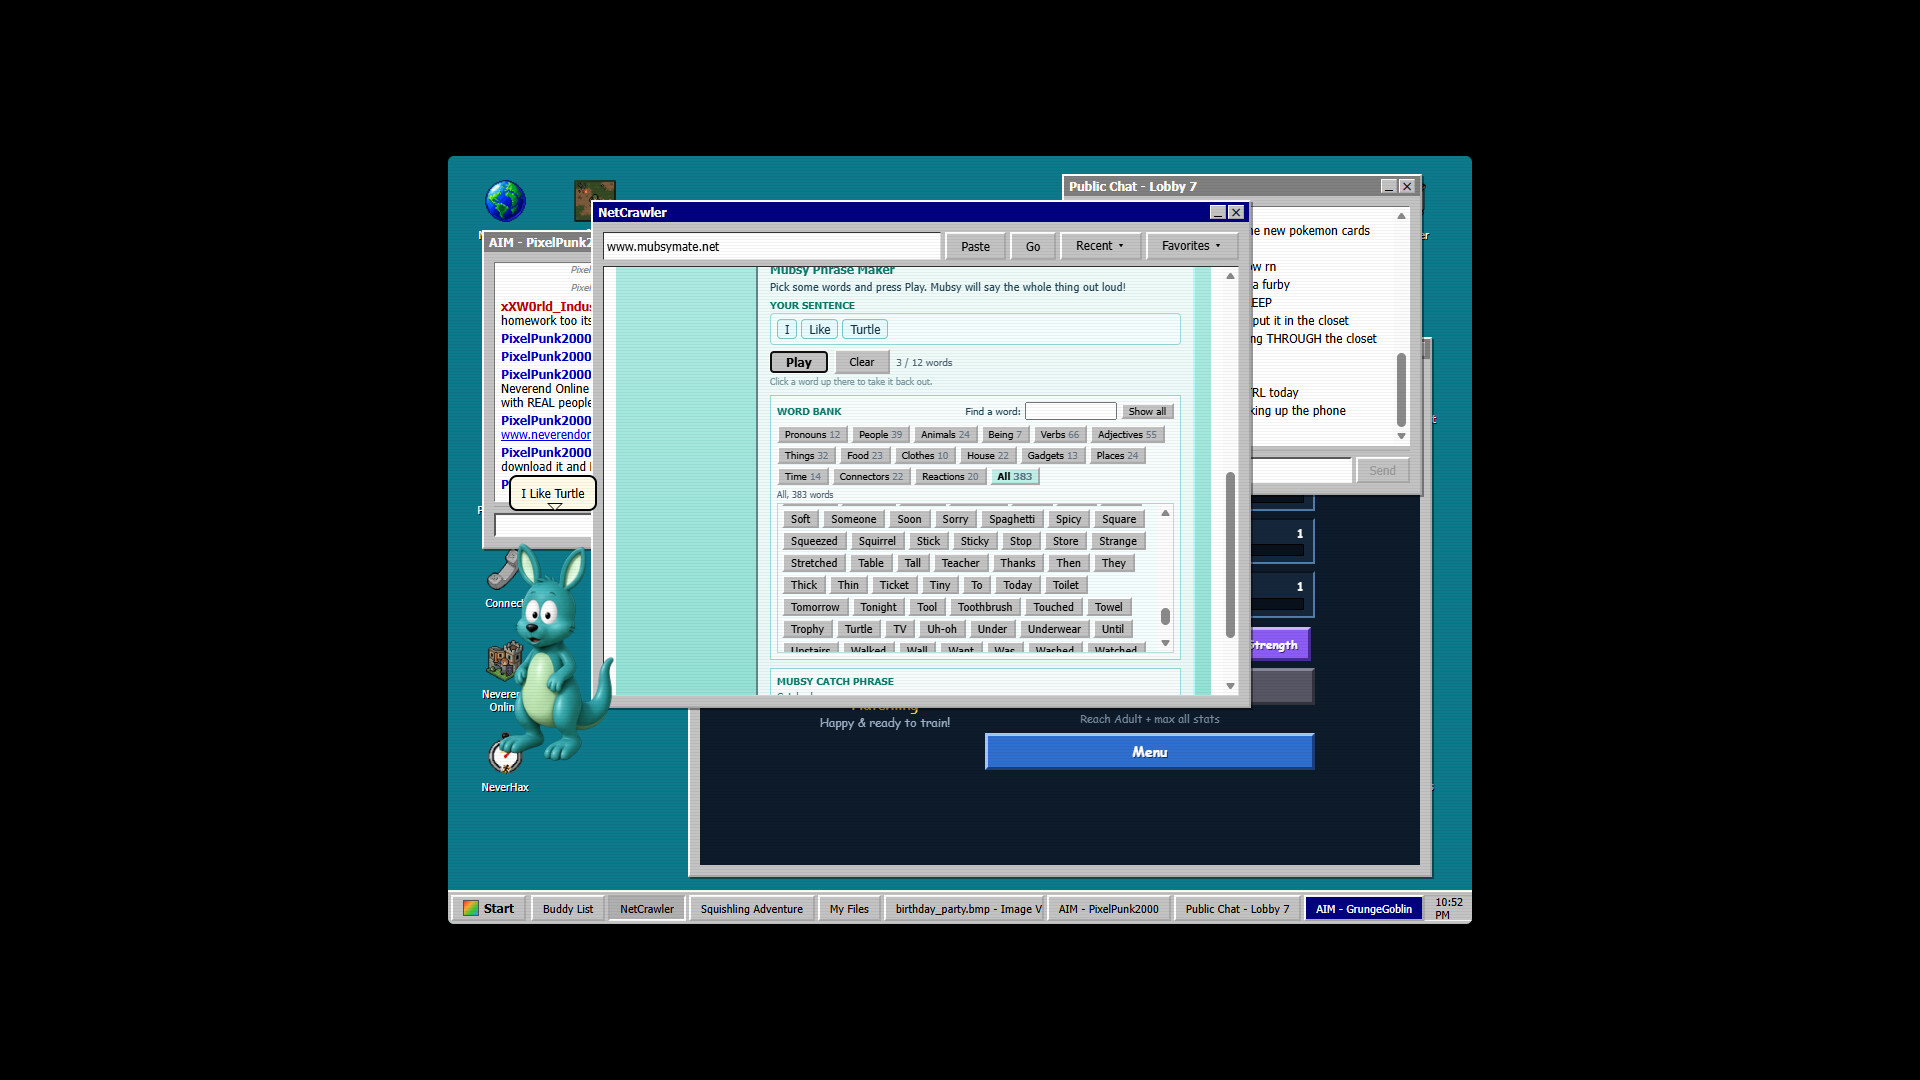Clear the current sentence
This screenshot has width=1920, height=1080.
pos(861,362)
